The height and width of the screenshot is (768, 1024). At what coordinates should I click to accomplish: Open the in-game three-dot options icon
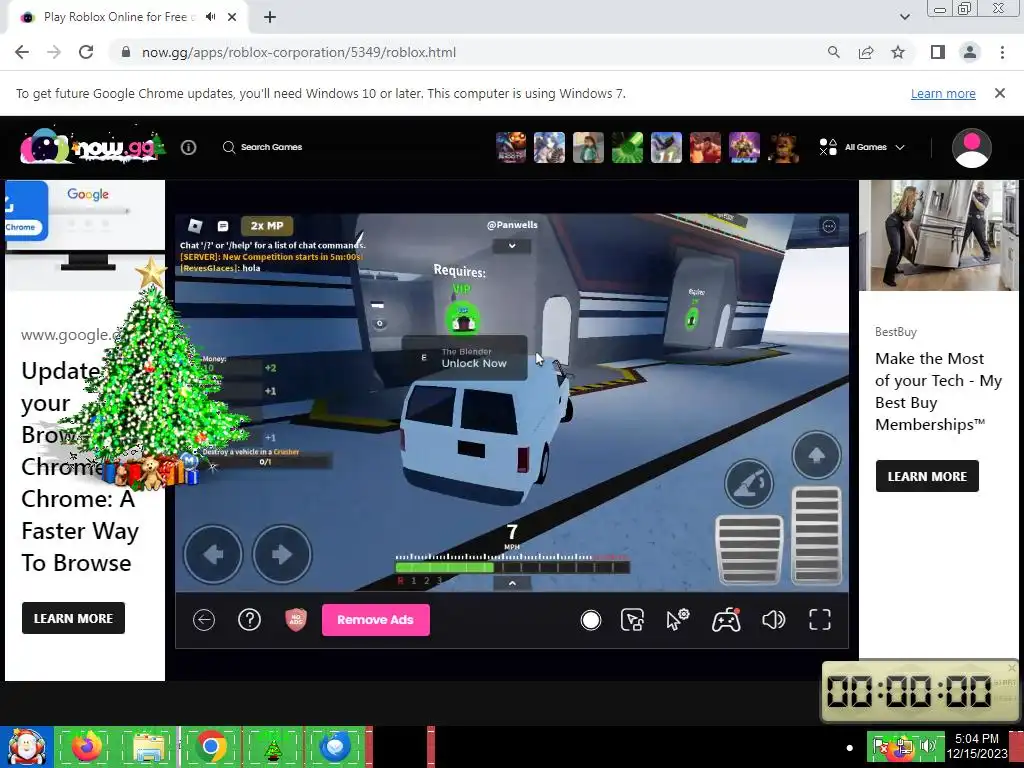(x=829, y=226)
